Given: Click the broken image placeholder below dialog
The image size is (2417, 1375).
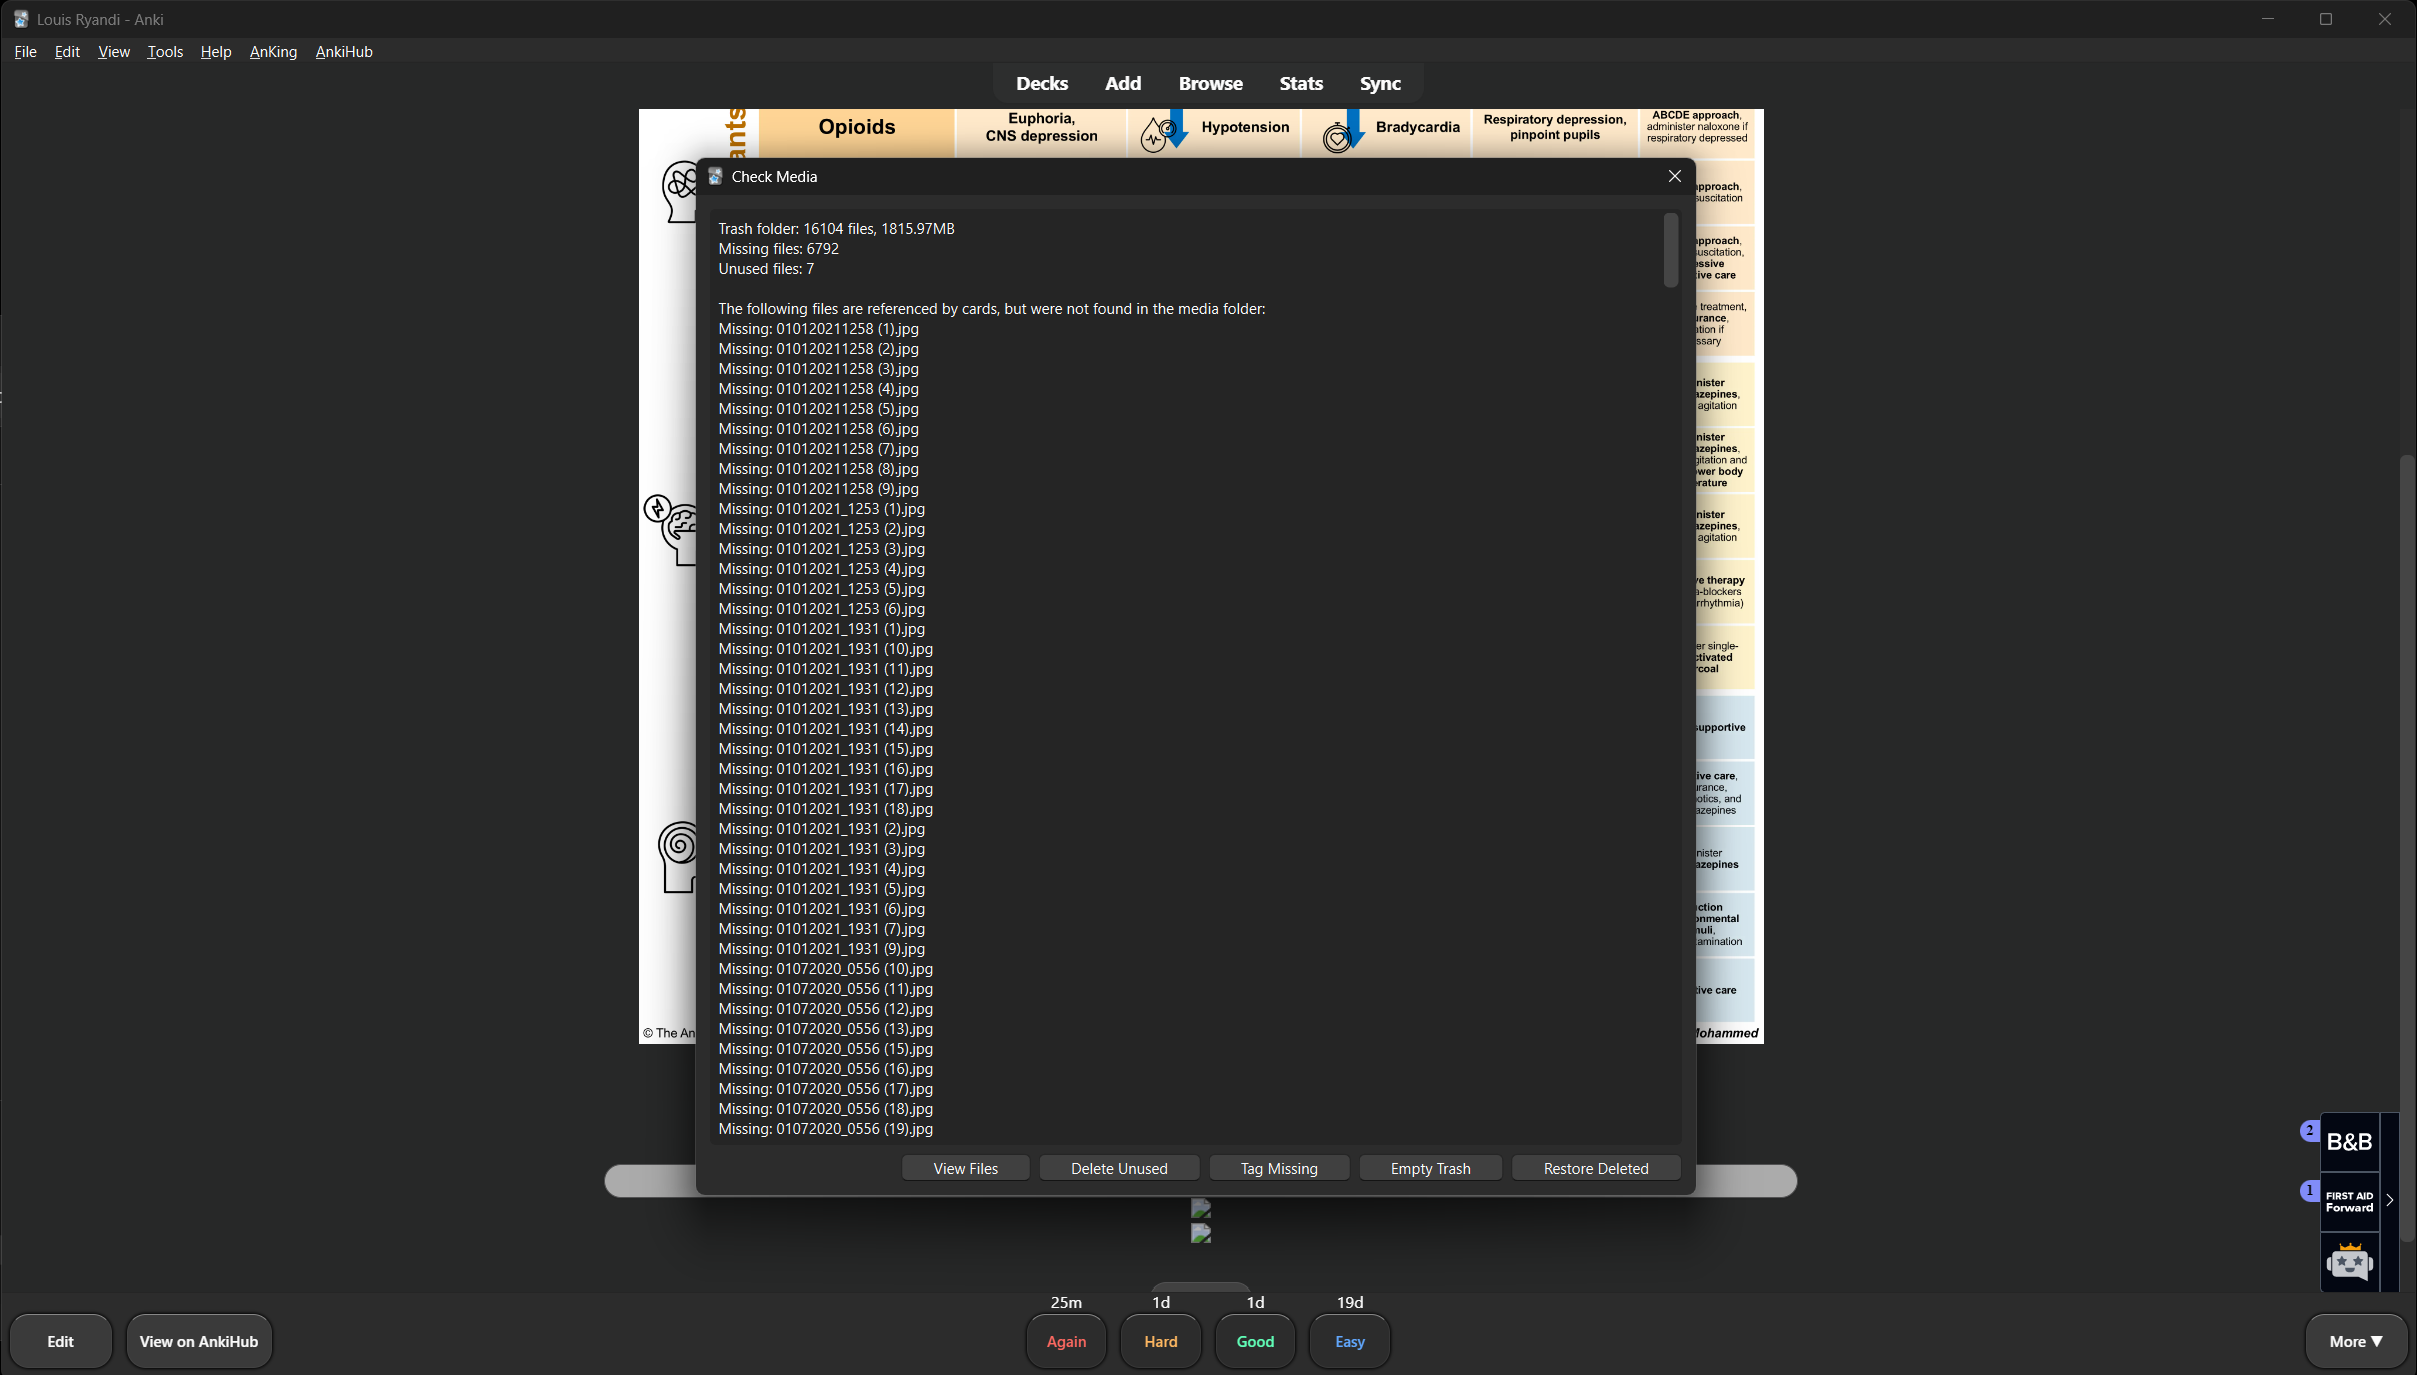Looking at the screenshot, I should (x=1201, y=1209).
